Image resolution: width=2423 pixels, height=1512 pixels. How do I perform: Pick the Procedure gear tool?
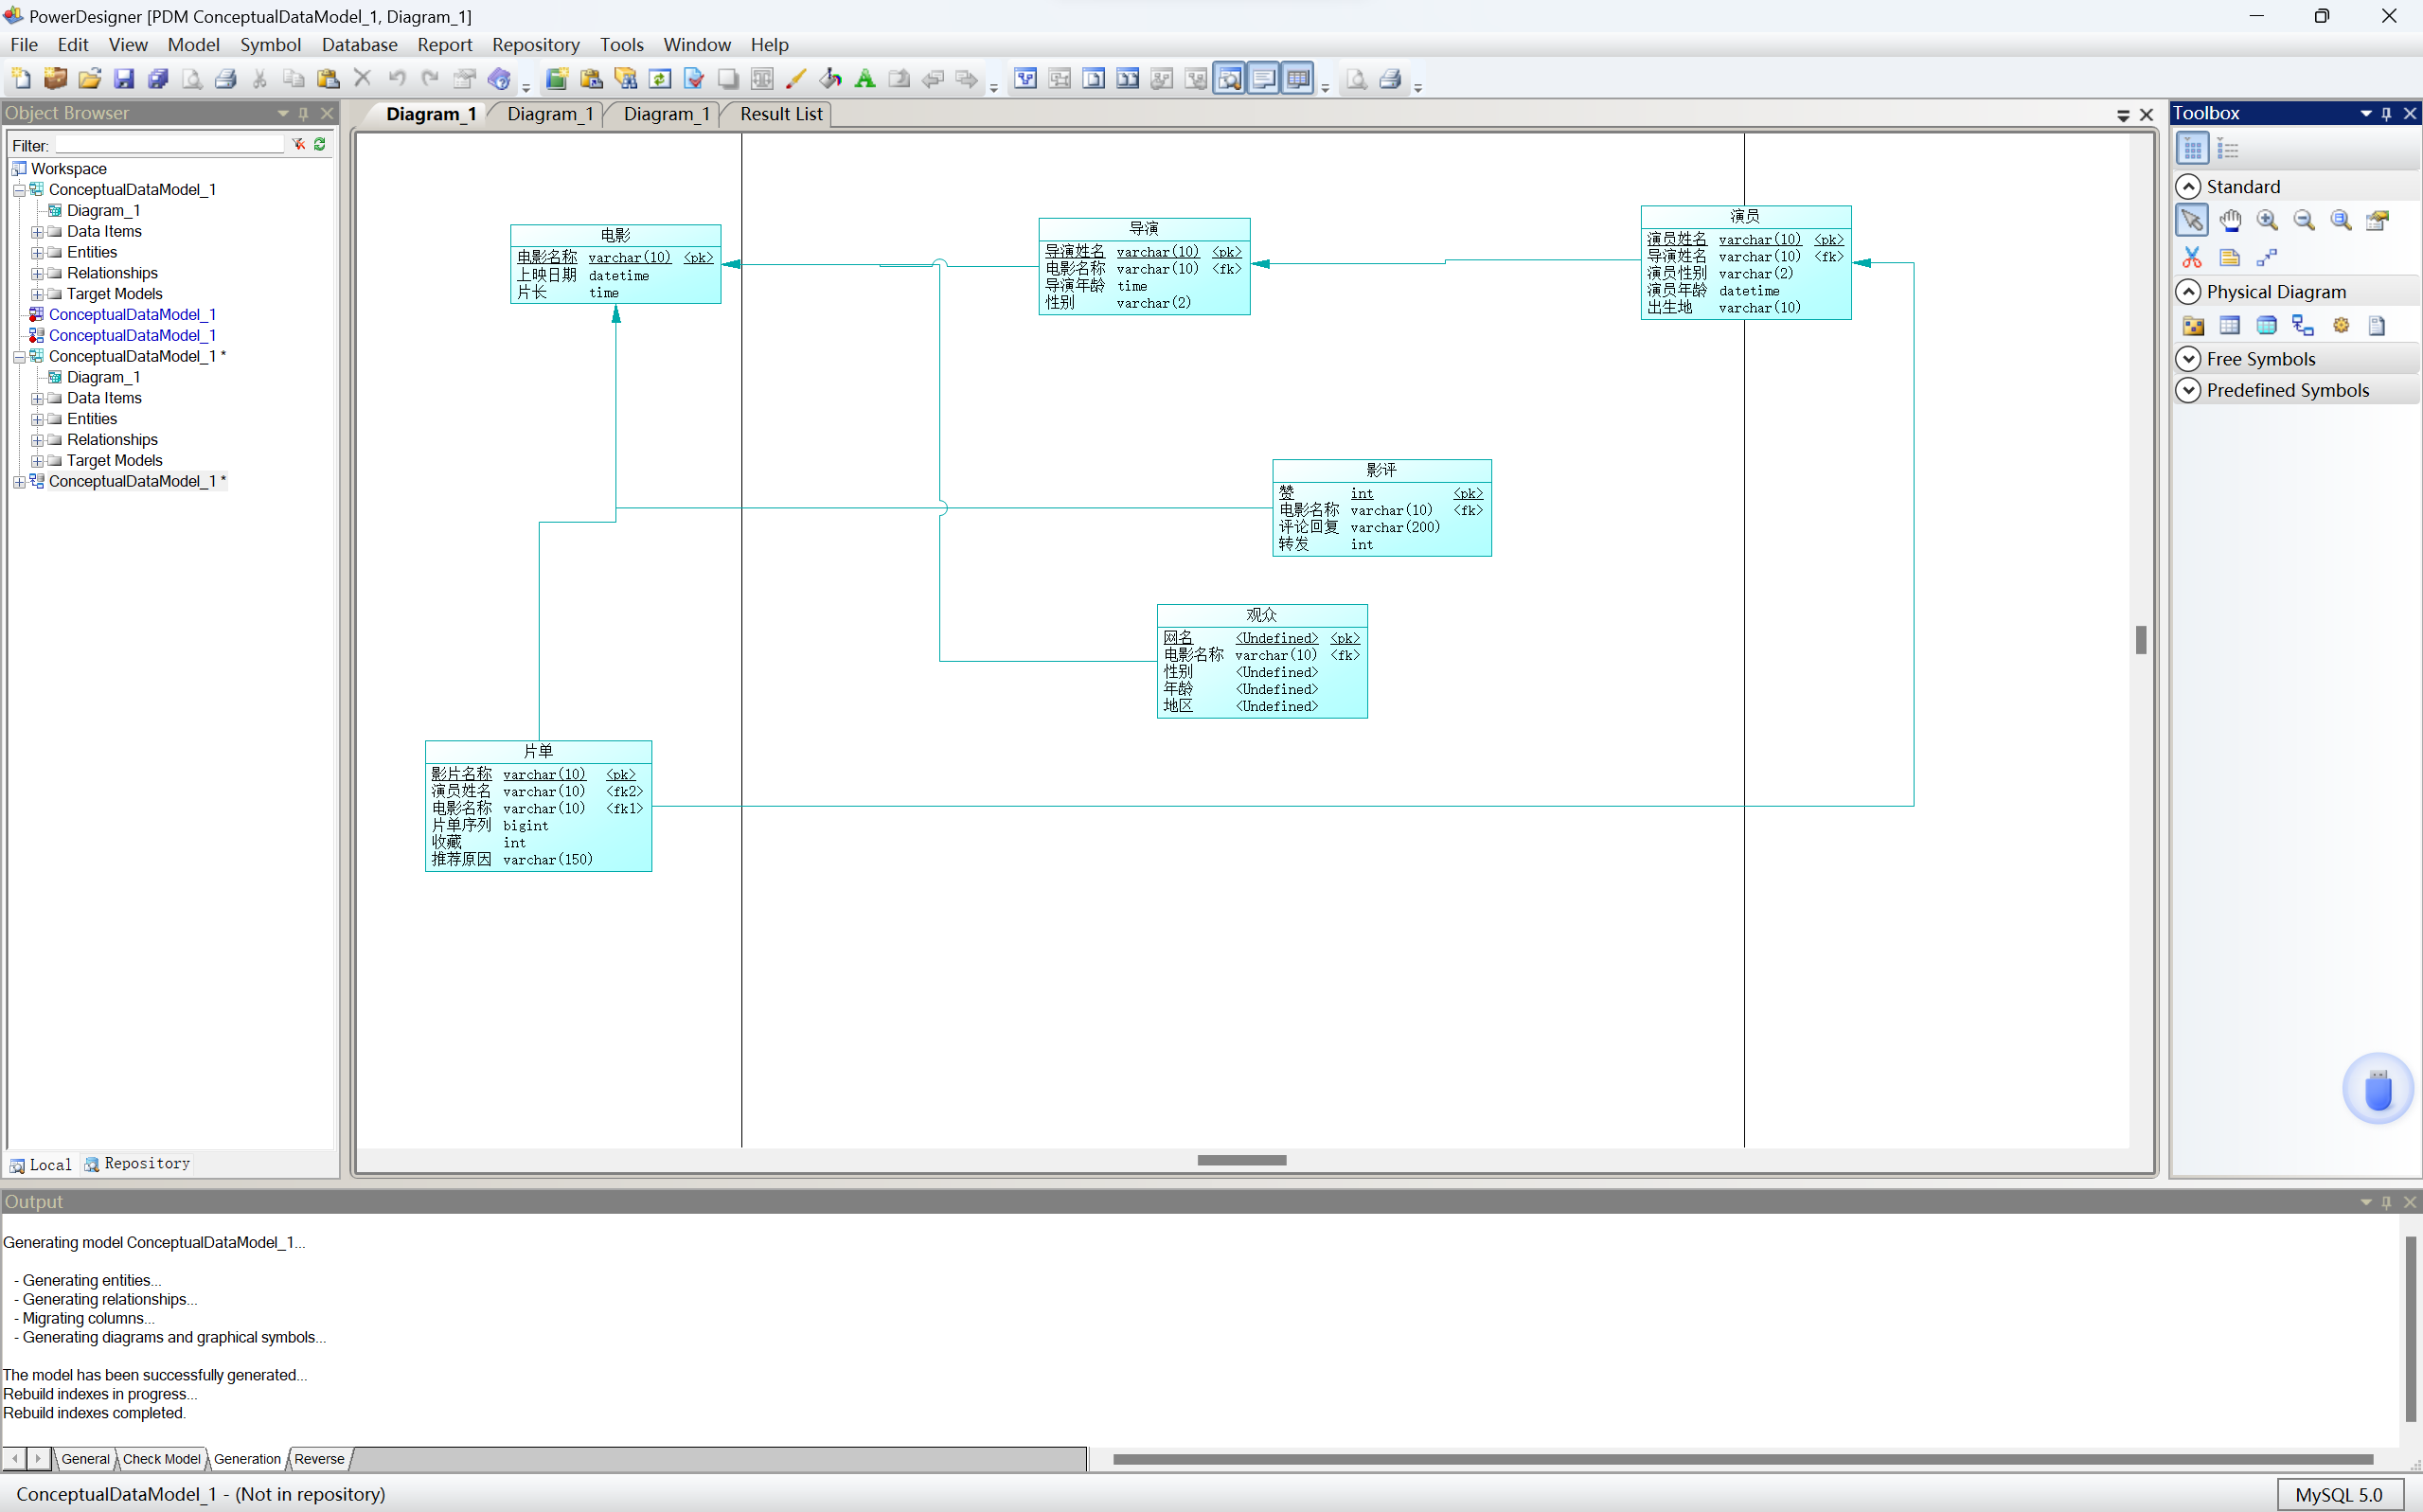[x=2340, y=326]
